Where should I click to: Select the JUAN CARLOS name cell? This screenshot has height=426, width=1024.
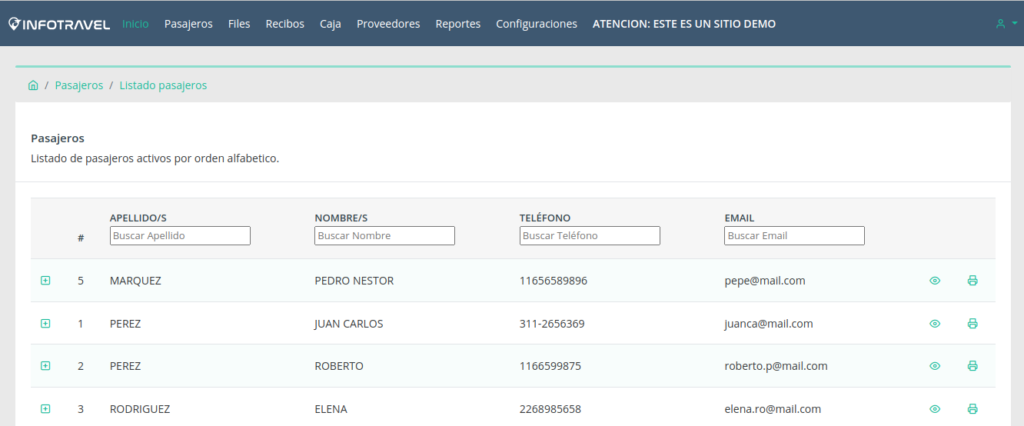pyautogui.click(x=349, y=323)
